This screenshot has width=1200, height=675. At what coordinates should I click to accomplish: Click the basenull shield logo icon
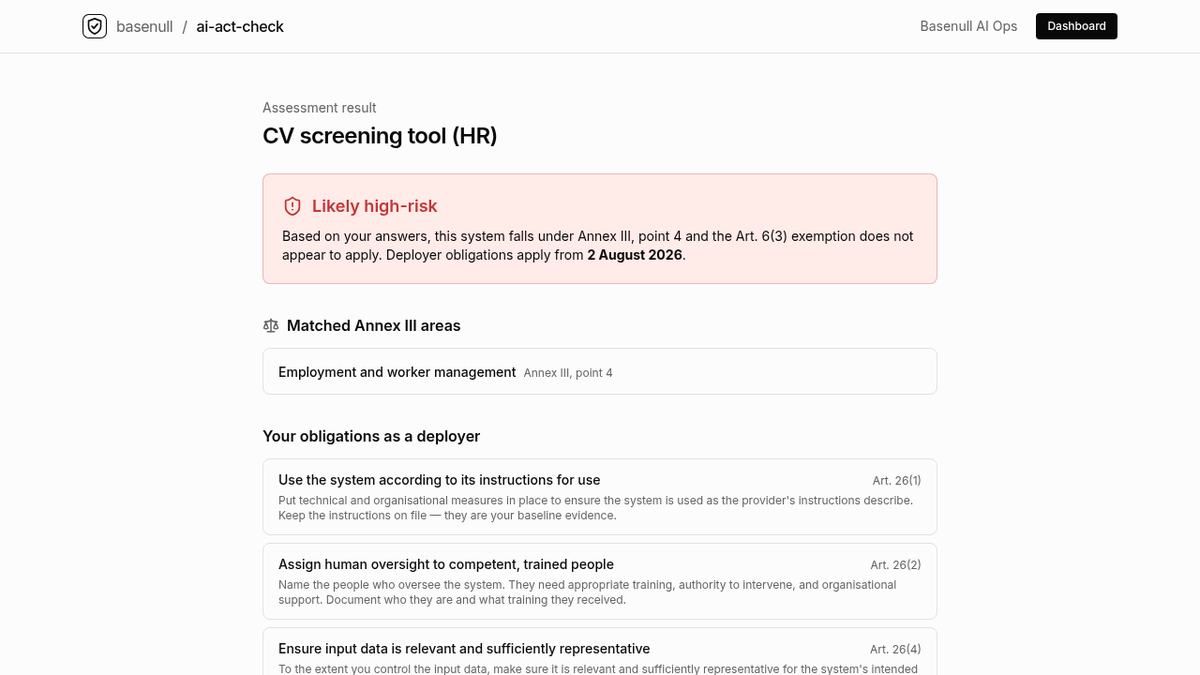[94, 26]
